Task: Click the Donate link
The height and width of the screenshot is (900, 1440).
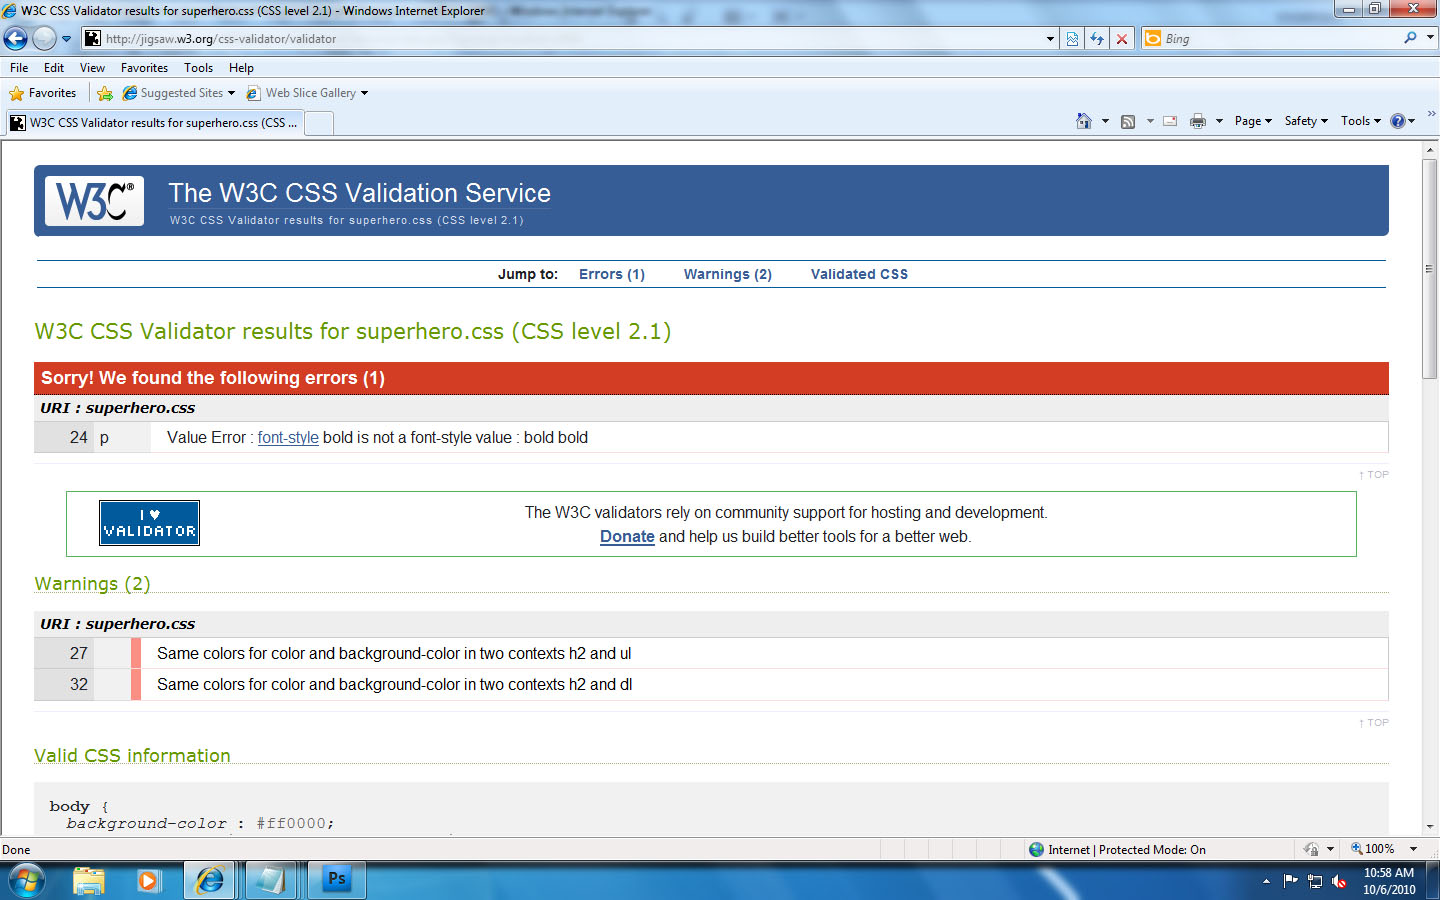Action: [x=627, y=537]
